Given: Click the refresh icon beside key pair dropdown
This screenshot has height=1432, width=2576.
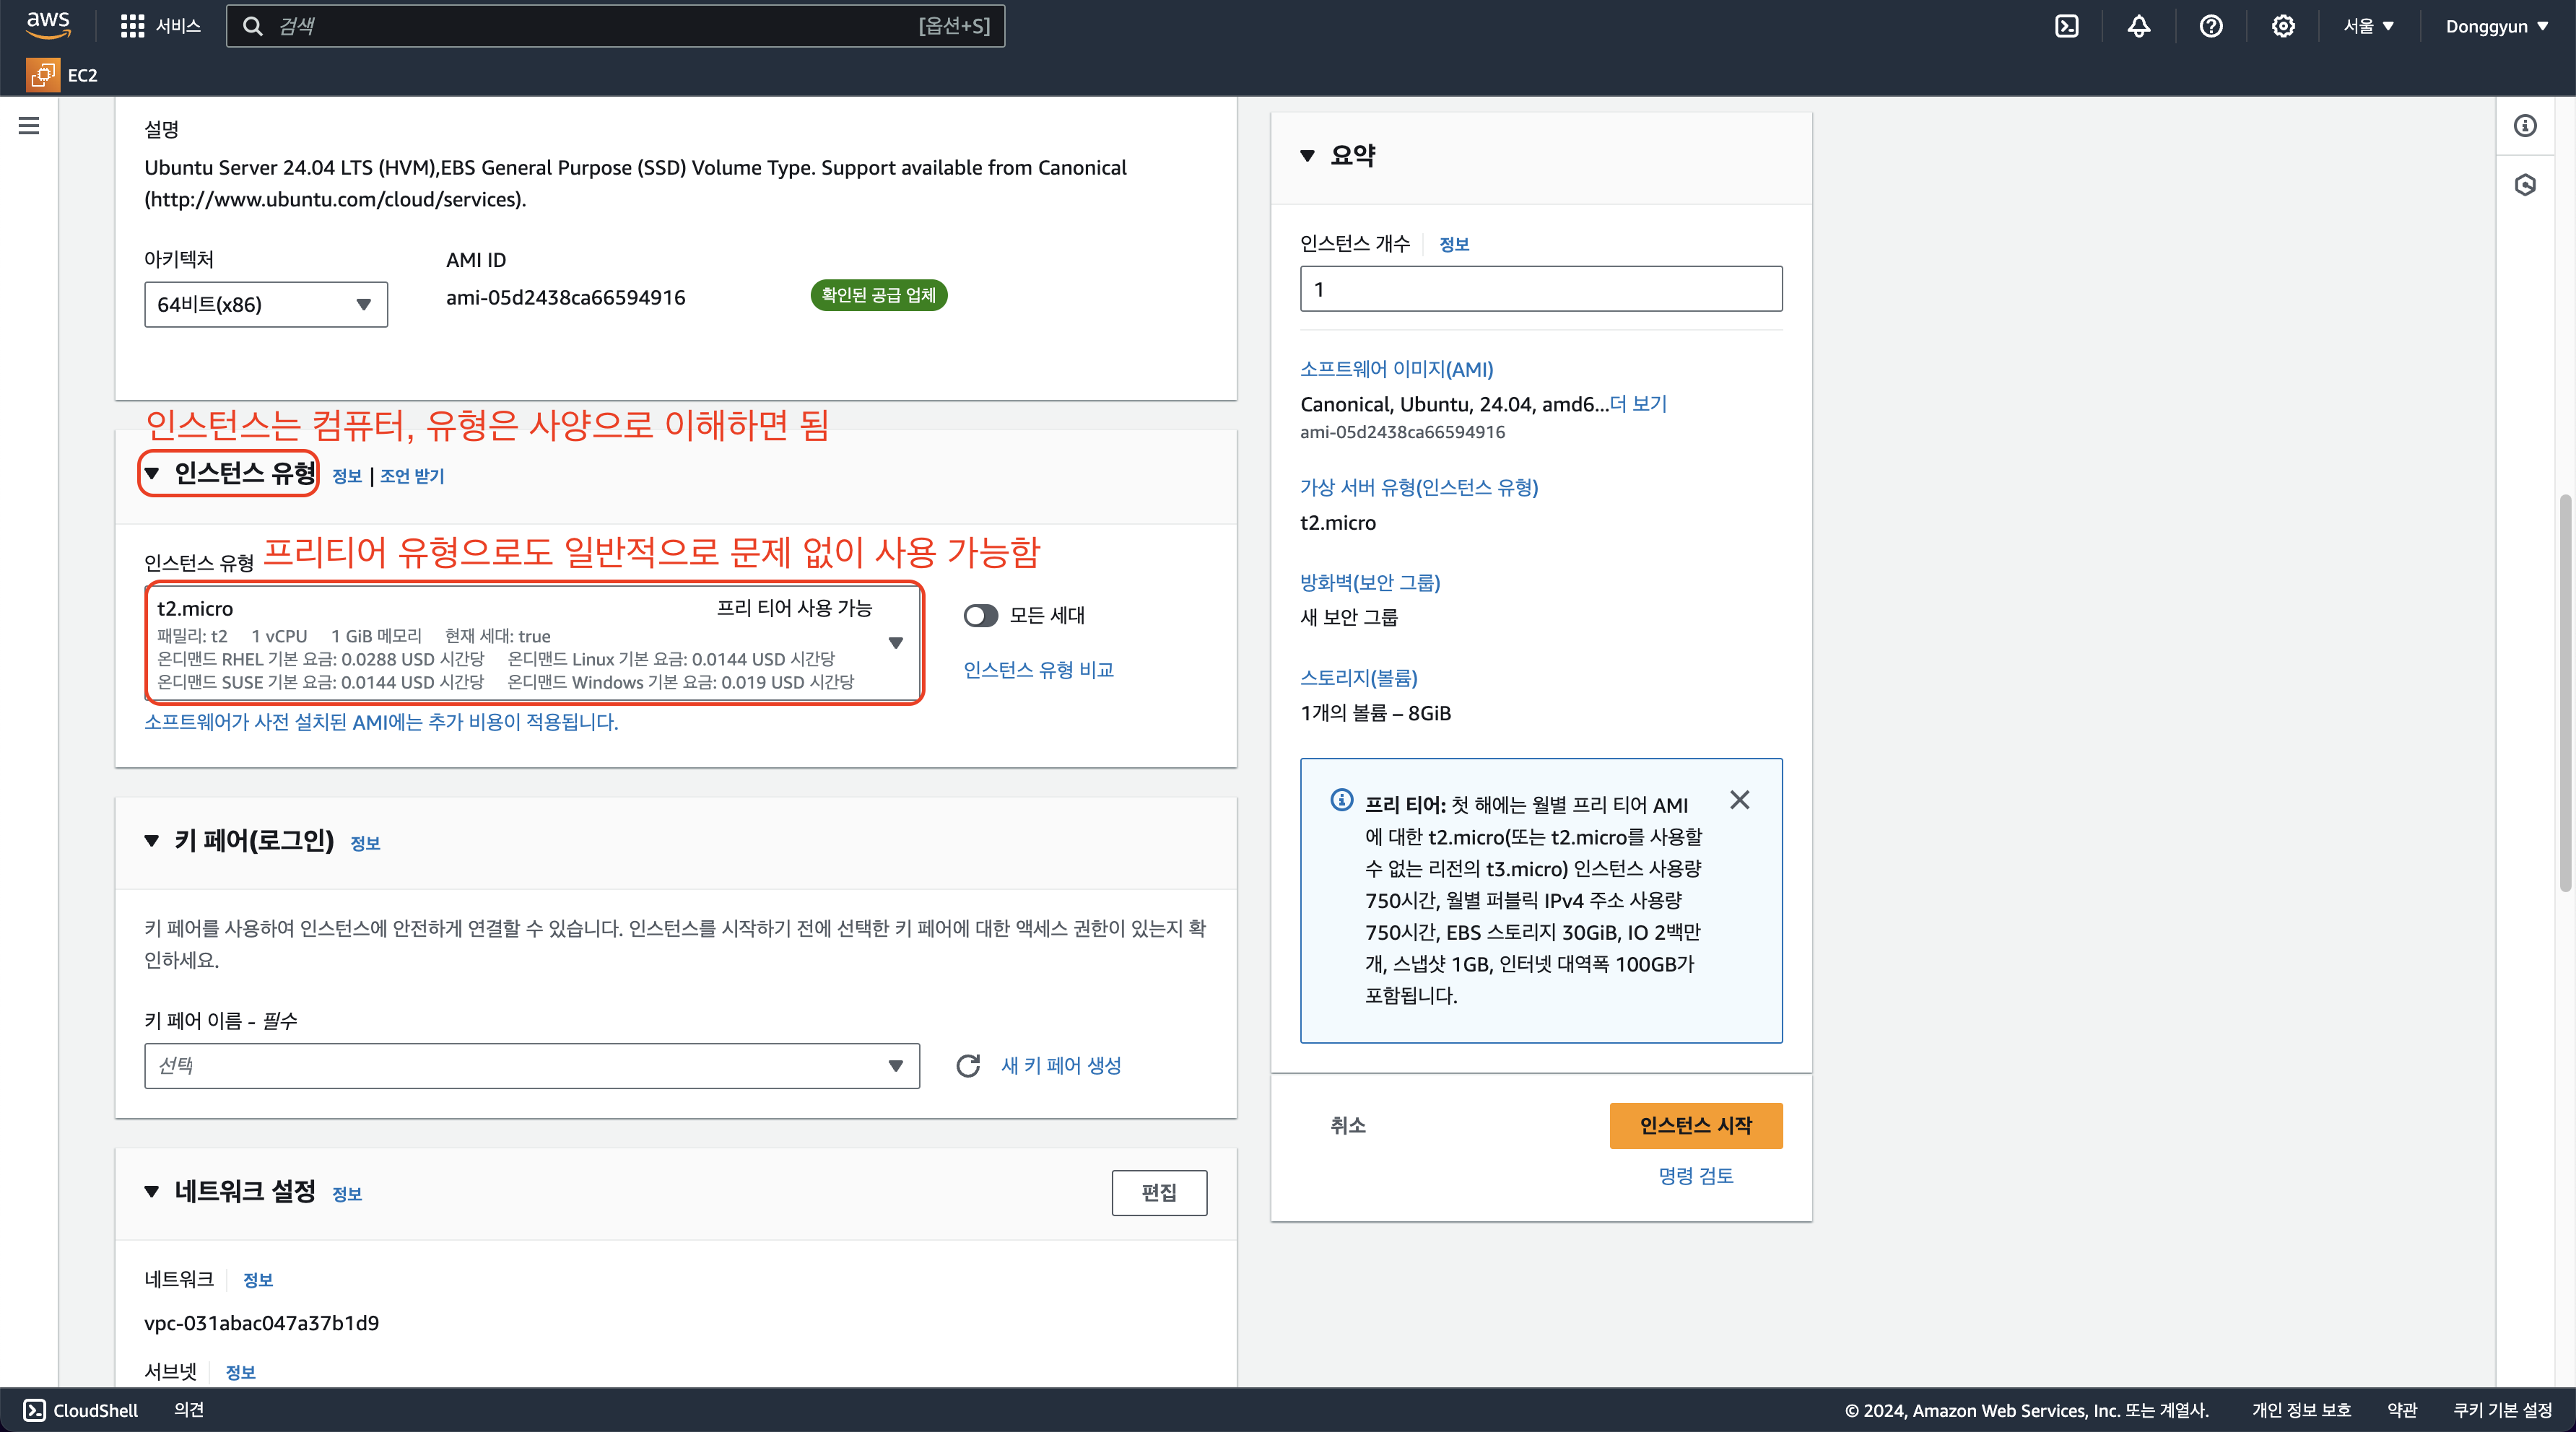Looking at the screenshot, I should [x=967, y=1066].
